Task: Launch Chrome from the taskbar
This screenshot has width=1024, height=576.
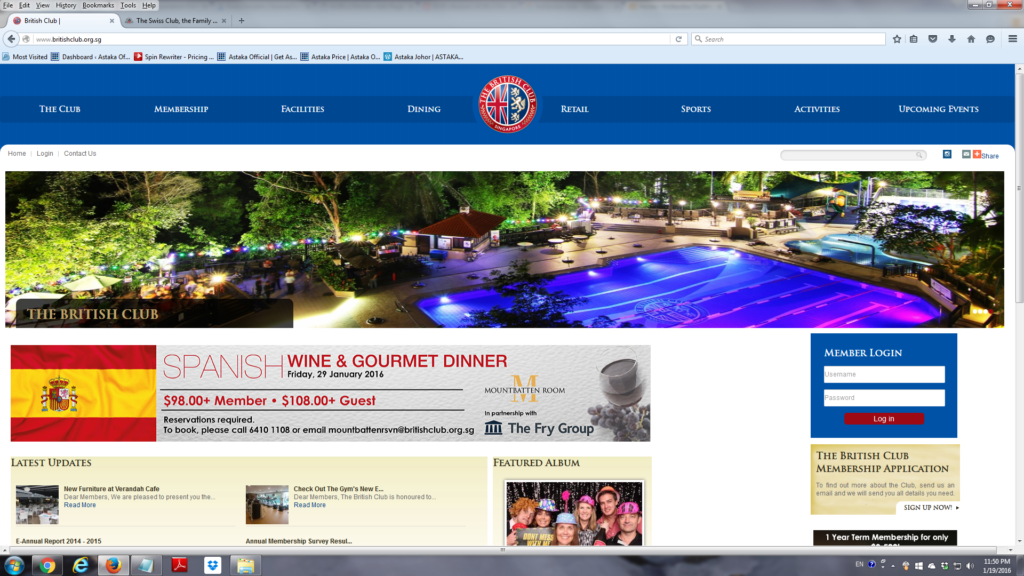Action: tap(47, 565)
